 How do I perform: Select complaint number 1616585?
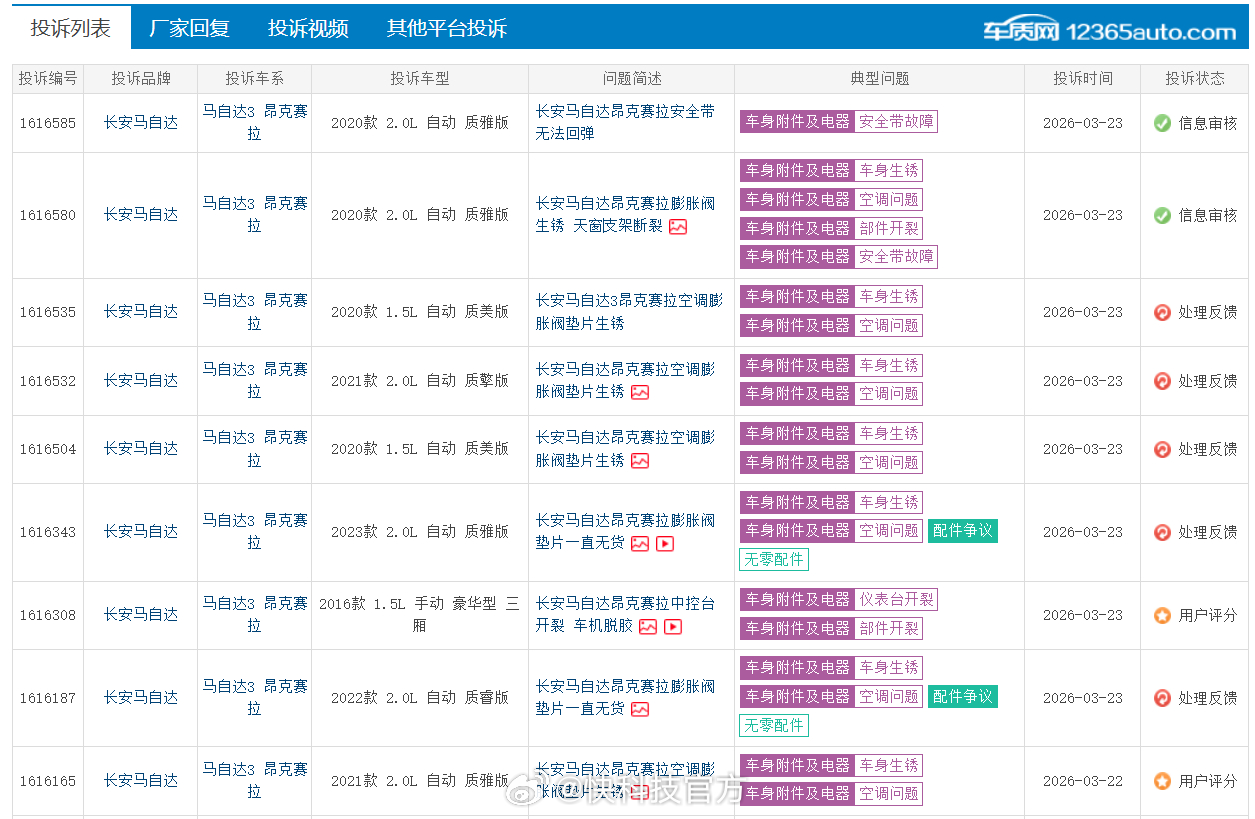click(48, 123)
